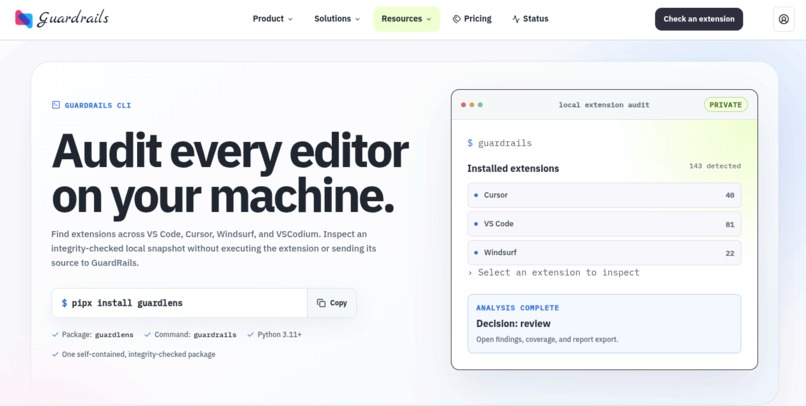The width and height of the screenshot is (806, 406).
Task: Click the red dot in terminal title bar
Action: (x=463, y=105)
